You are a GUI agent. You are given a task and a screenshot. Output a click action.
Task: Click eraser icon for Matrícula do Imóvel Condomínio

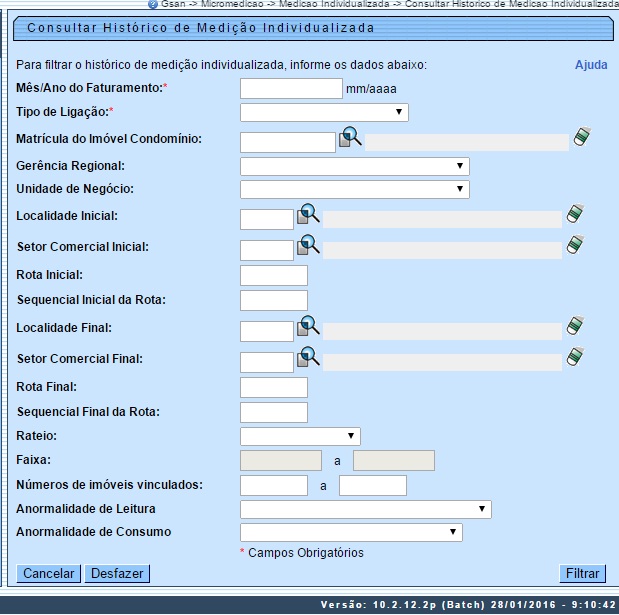(x=581, y=139)
